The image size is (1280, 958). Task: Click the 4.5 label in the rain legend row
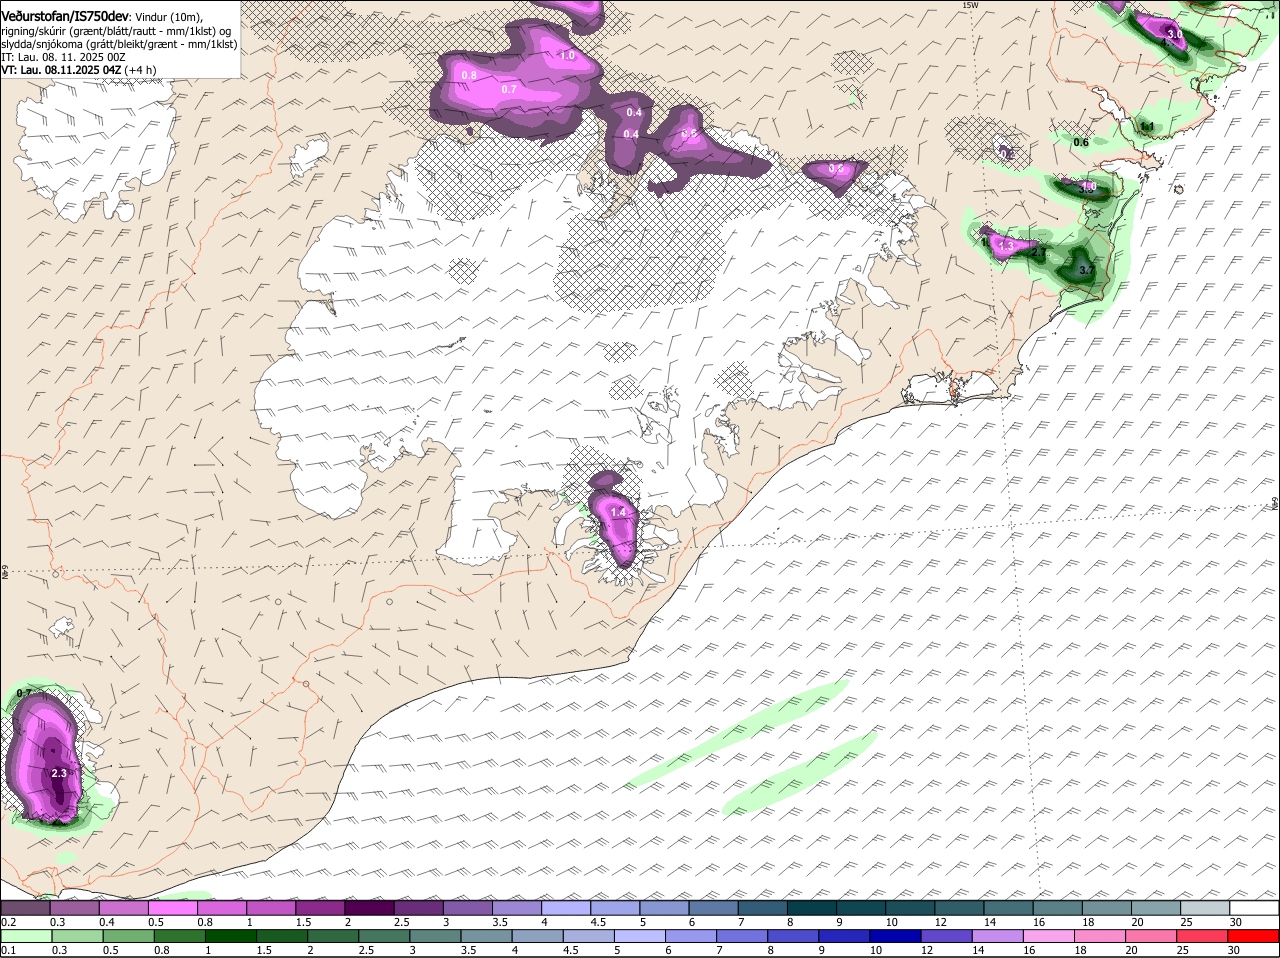coord(570,951)
